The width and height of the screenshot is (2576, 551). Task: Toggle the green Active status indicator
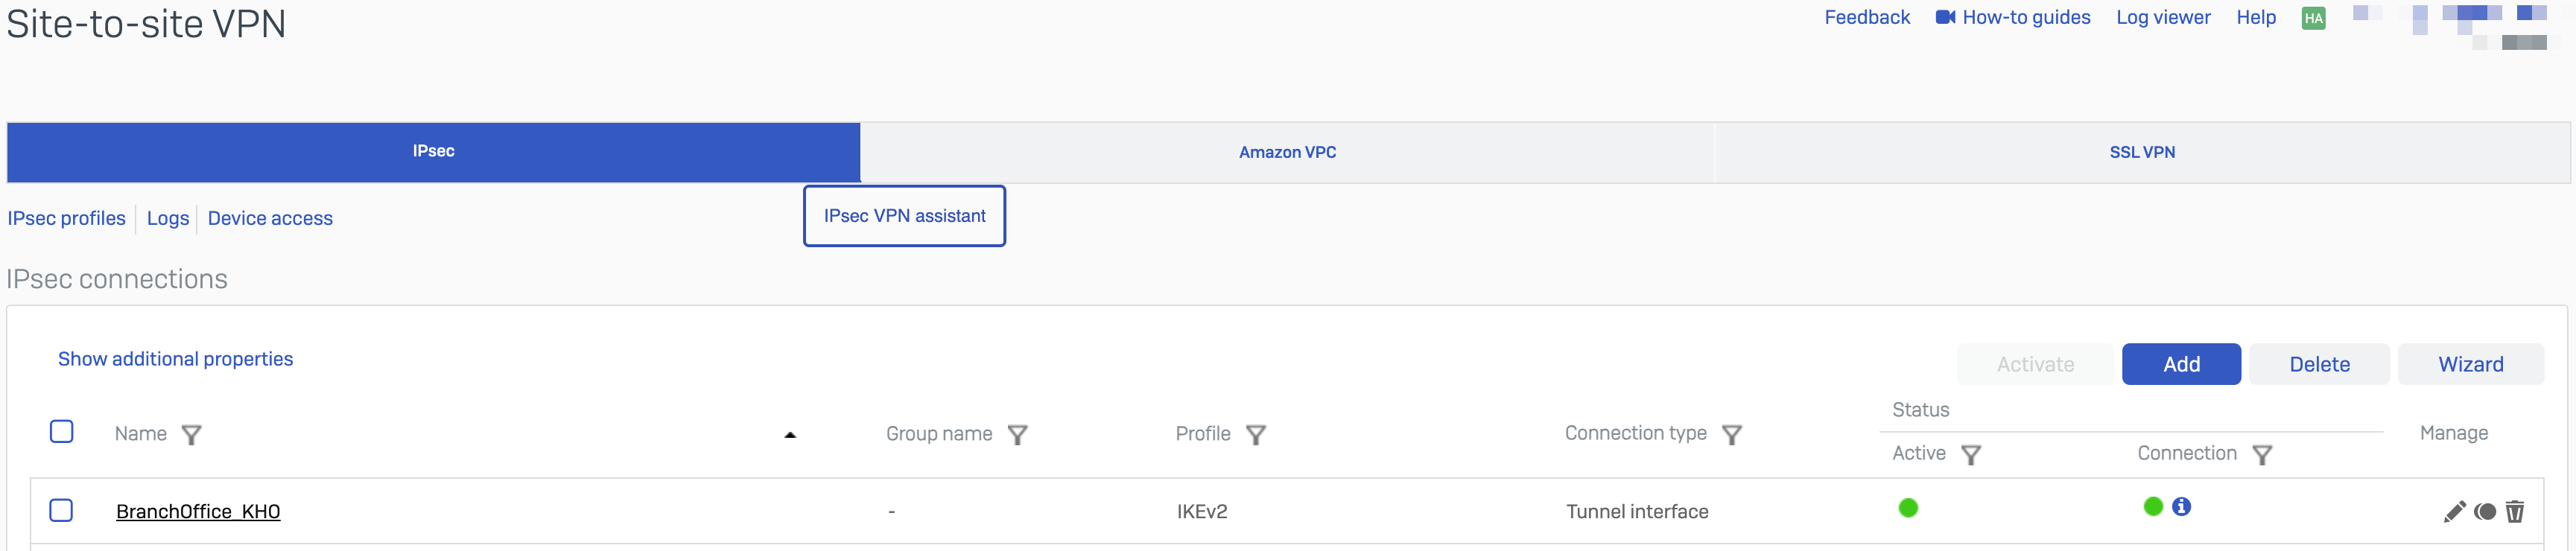[1908, 508]
